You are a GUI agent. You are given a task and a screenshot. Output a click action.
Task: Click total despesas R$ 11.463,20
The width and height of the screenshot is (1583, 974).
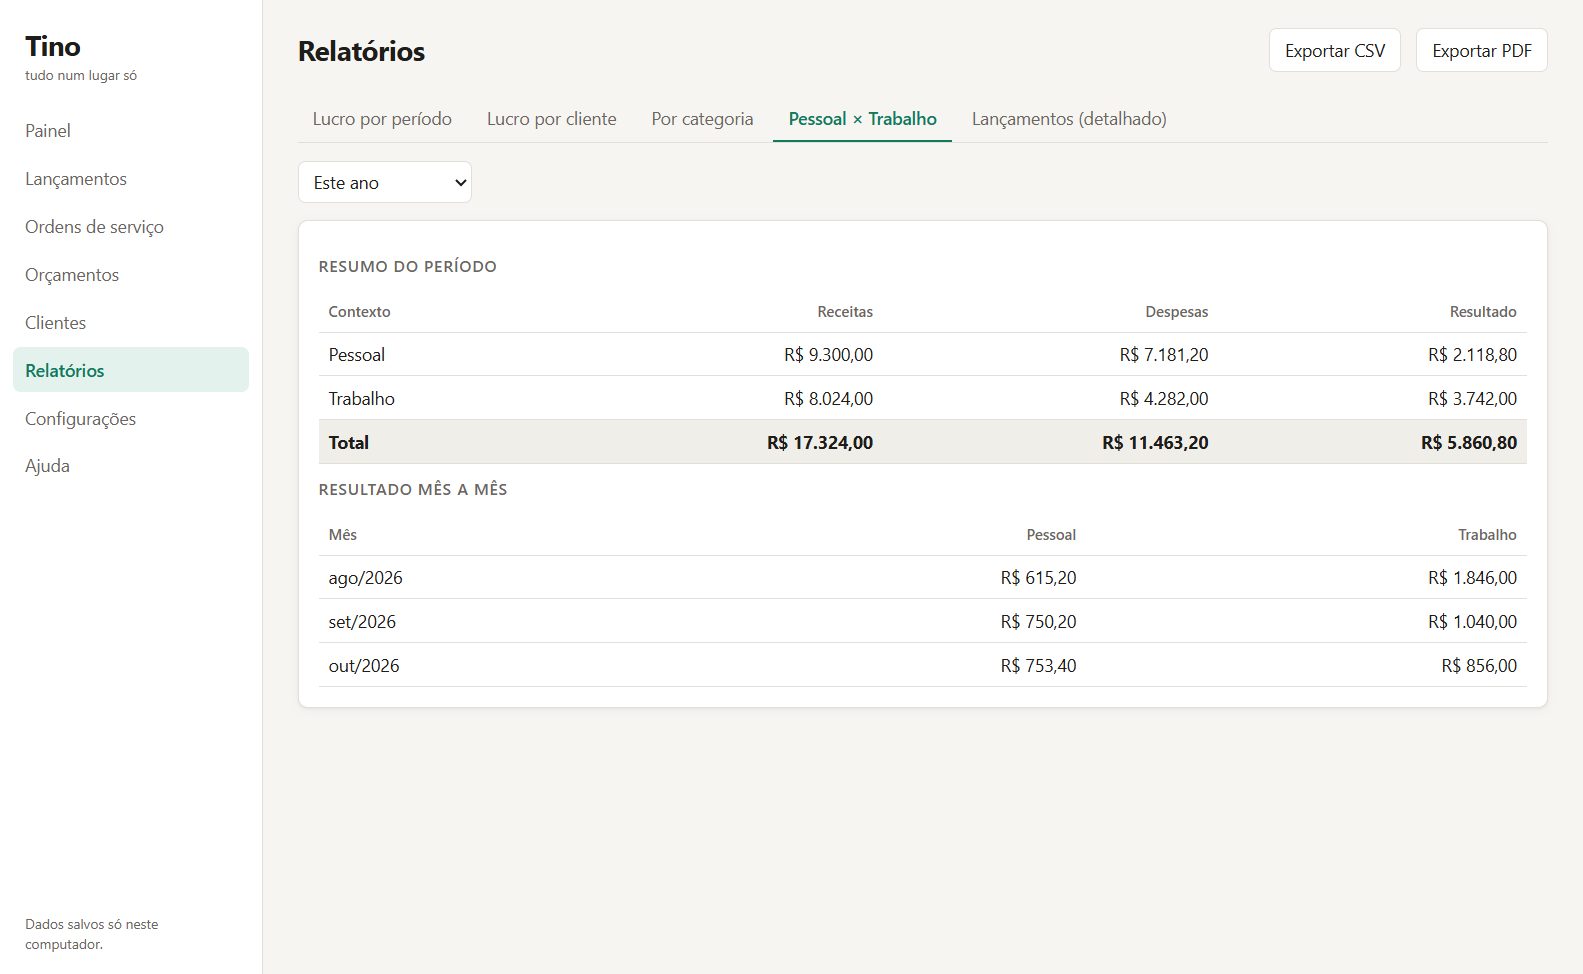pos(1155,442)
